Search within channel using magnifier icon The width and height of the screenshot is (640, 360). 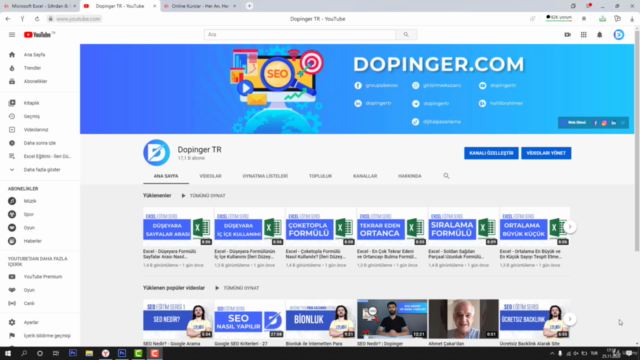point(446,176)
